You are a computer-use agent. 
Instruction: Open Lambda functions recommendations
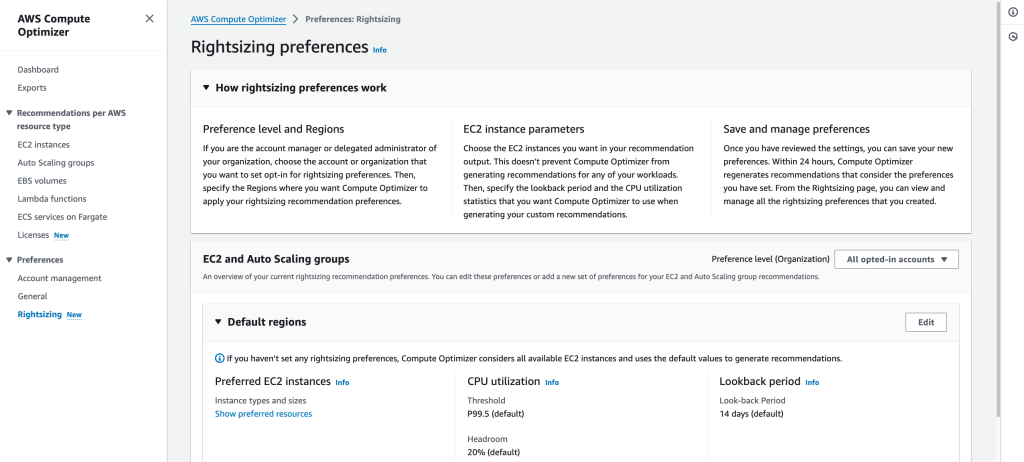click(x=52, y=199)
